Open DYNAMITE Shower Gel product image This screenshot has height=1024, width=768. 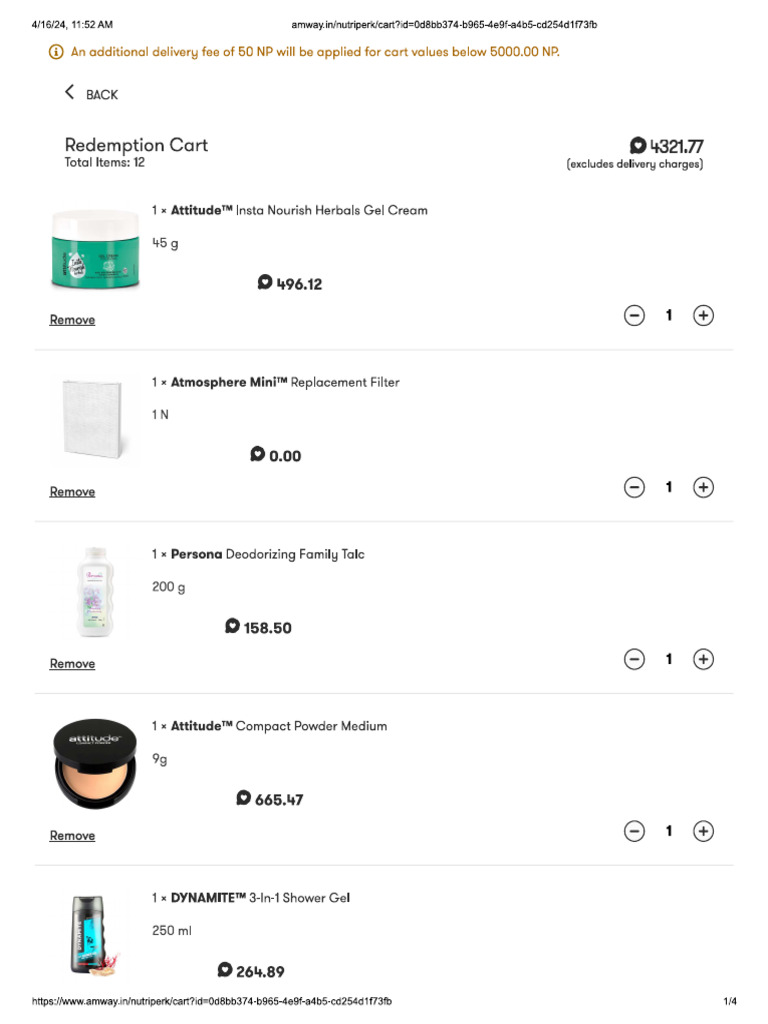pos(95,935)
